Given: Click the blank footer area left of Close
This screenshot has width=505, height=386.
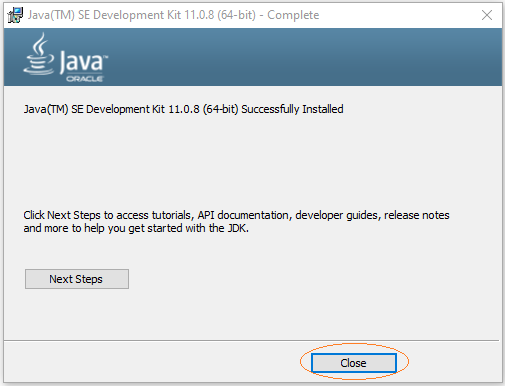Looking at the screenshot, I should point(150,363).
